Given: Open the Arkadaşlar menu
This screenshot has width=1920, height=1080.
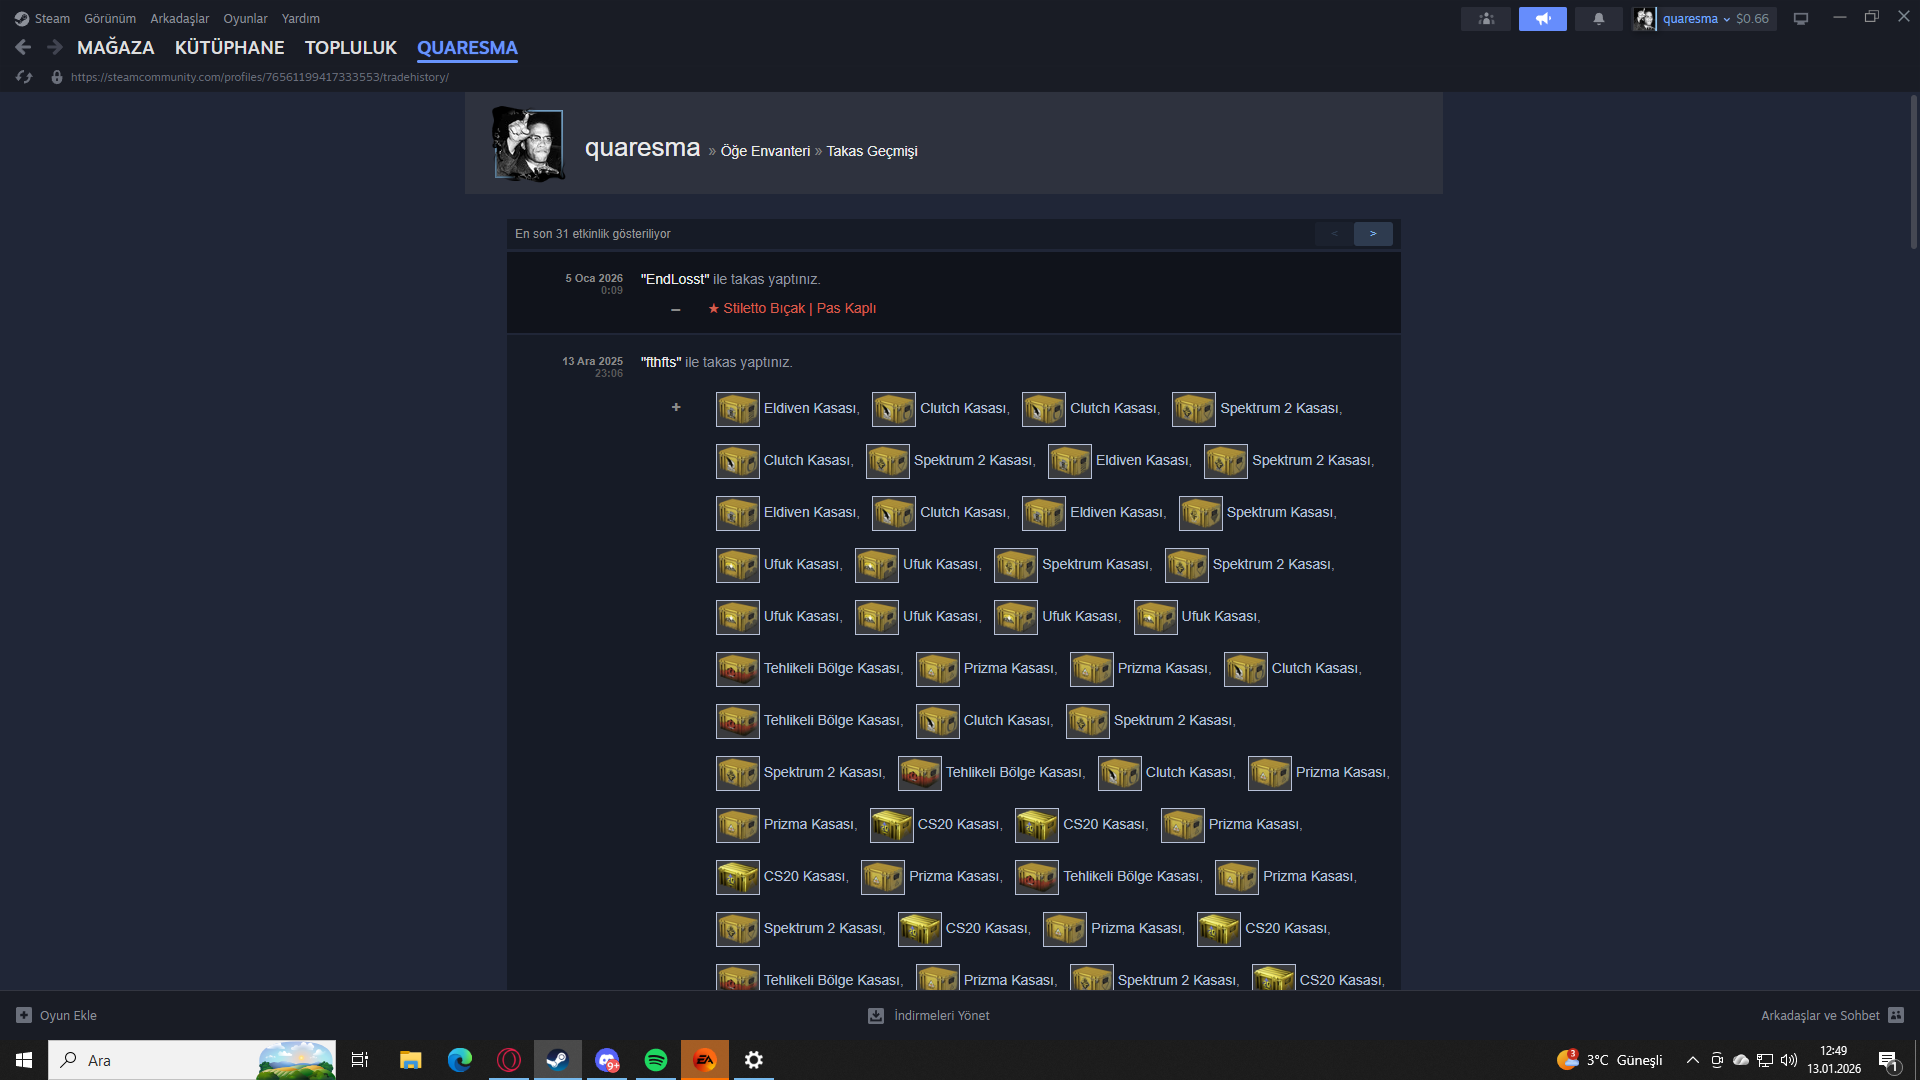Looking at the screenshot, I should click(180, 18).
